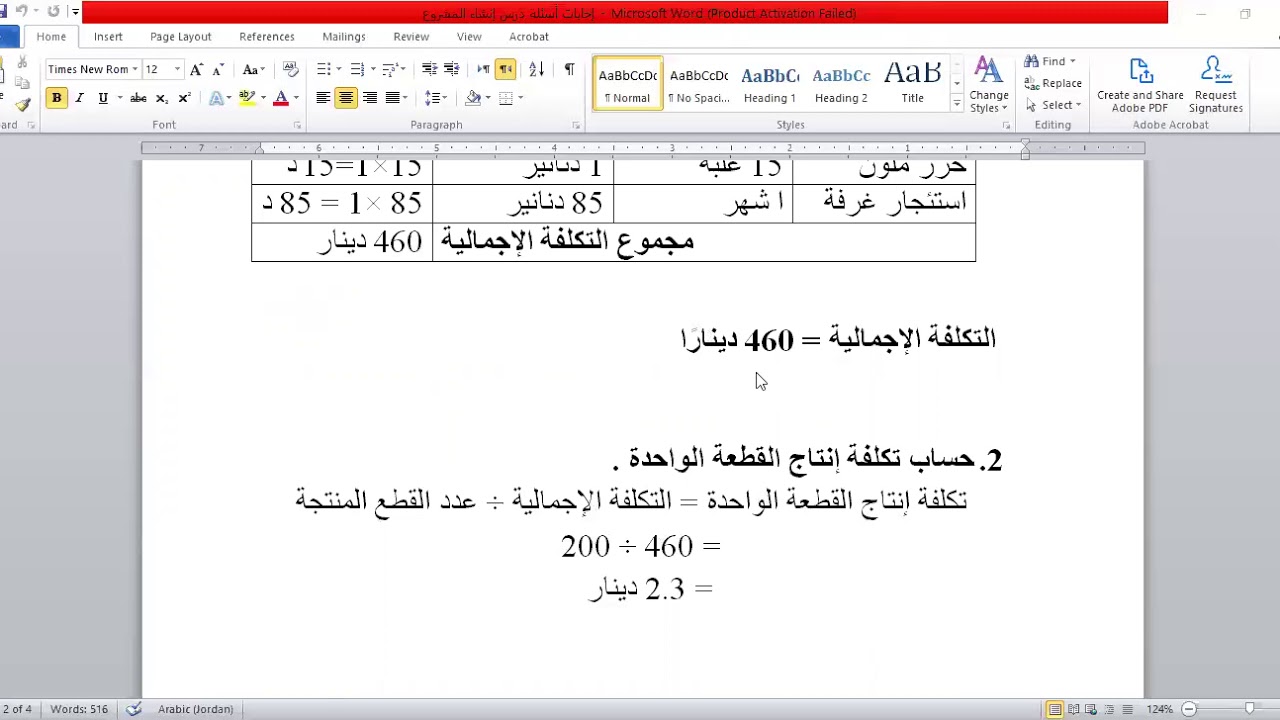Apply the Heading 2 style

[x=841, y=84]
